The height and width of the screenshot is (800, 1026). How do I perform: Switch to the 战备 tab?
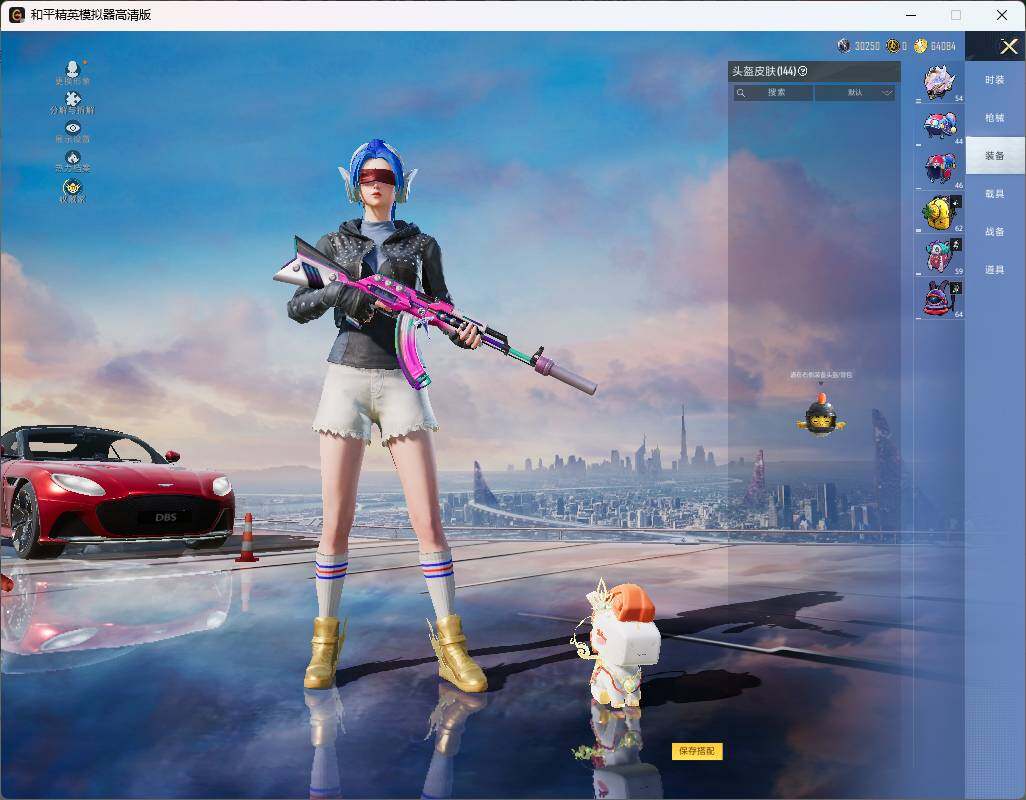pyautogui.click(x=995, y=232)
